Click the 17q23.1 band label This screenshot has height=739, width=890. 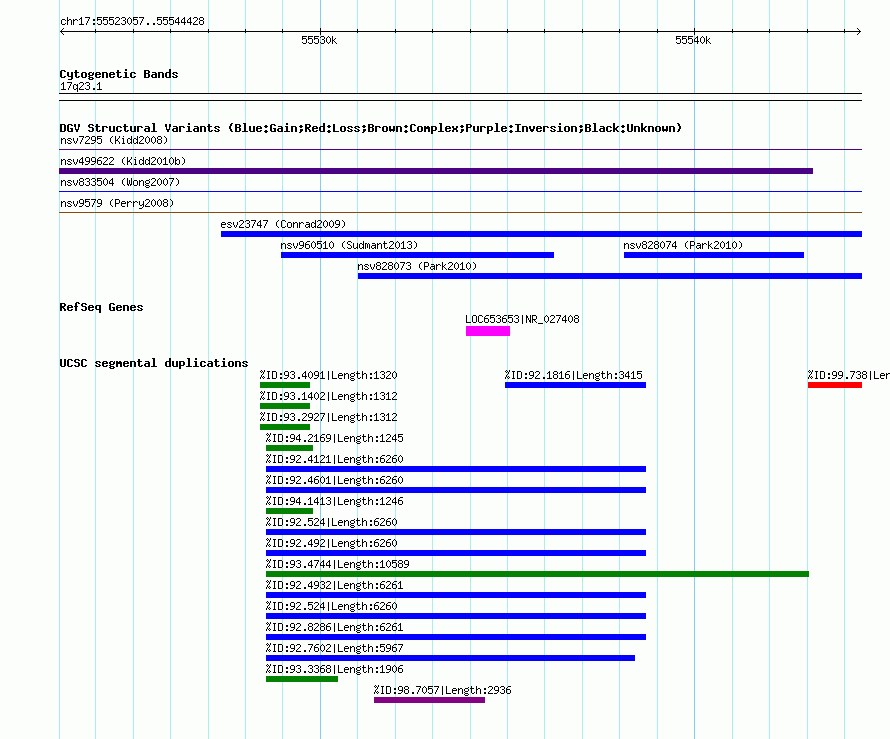click(x=81, y=86)
